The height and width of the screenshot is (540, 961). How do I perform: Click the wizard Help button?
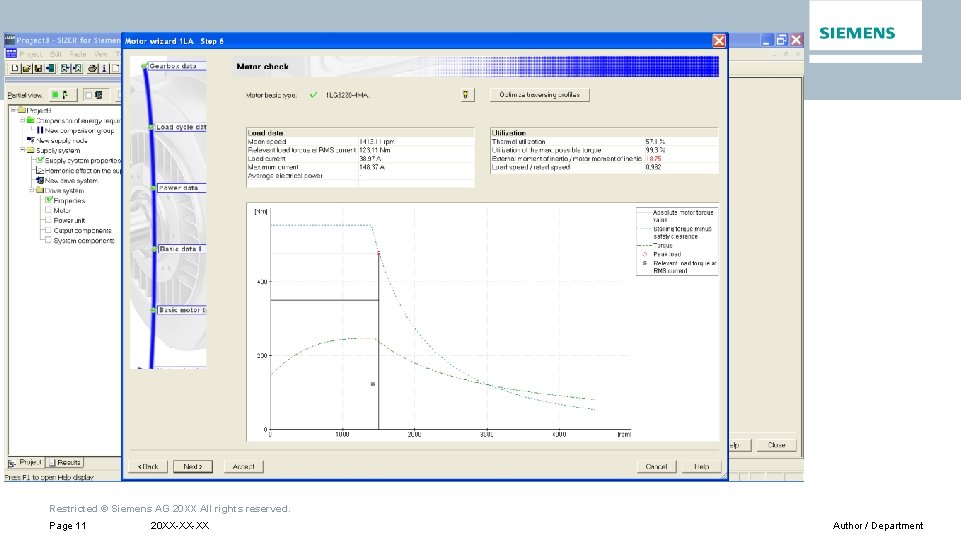[701, 466]
